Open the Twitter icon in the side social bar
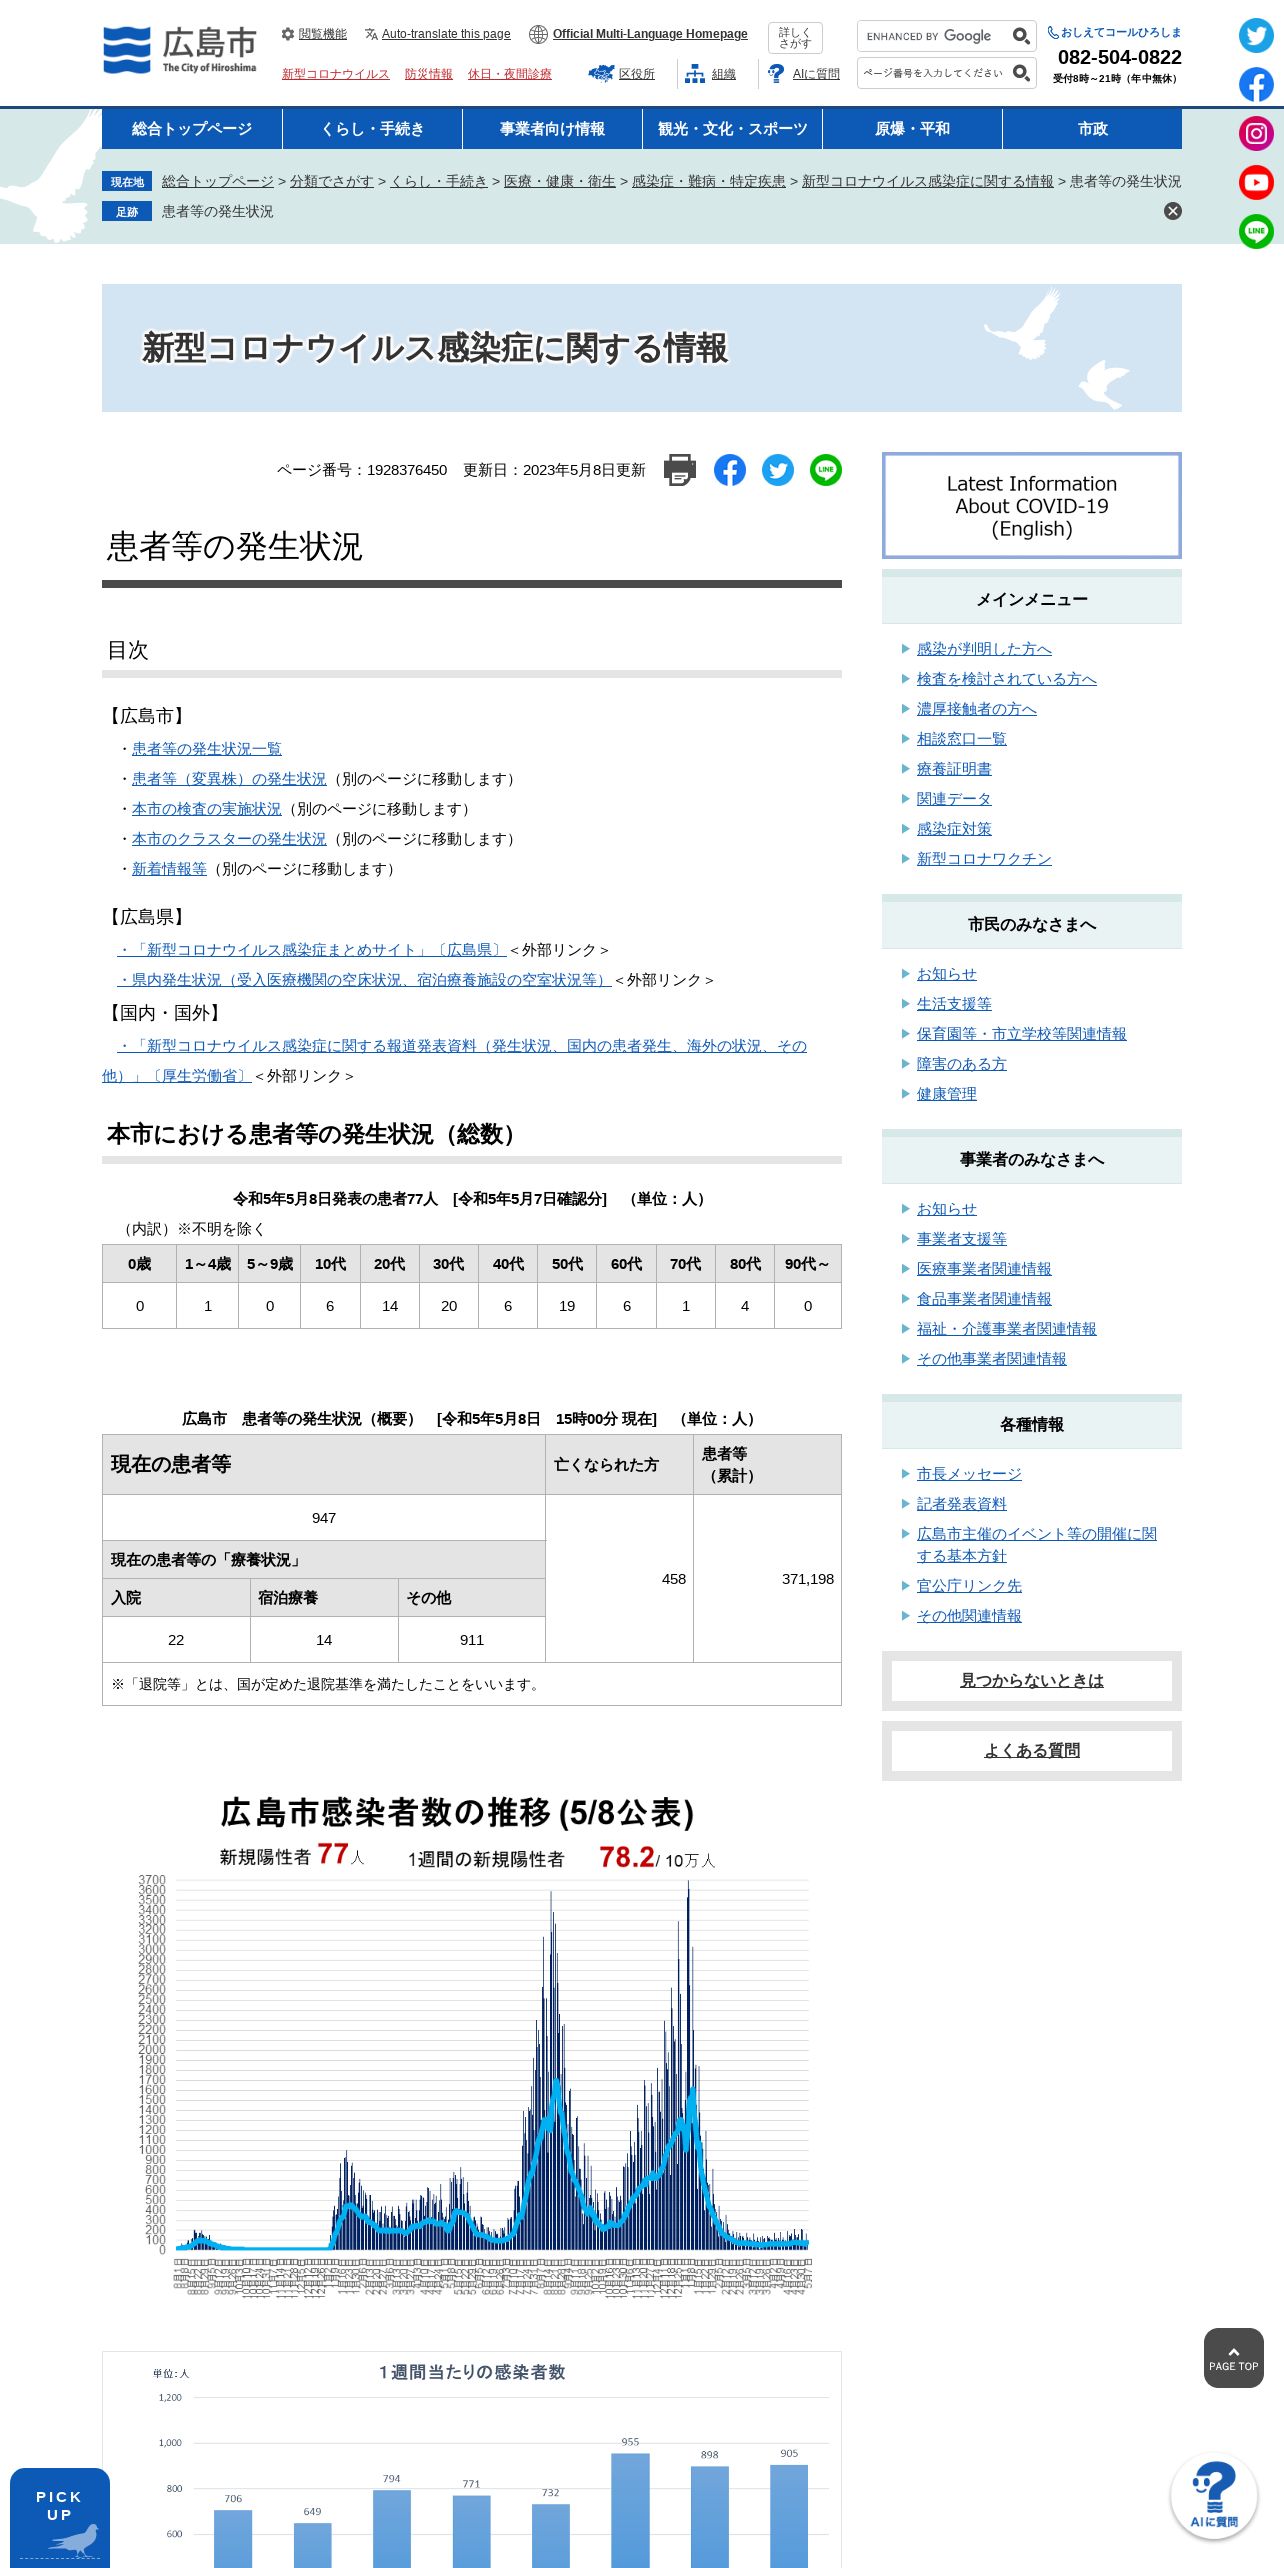 [1256, 36]
